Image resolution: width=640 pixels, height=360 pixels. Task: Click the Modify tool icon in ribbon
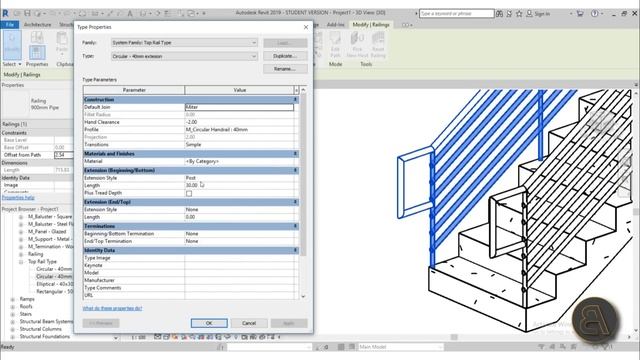click(x=12, y=45)
